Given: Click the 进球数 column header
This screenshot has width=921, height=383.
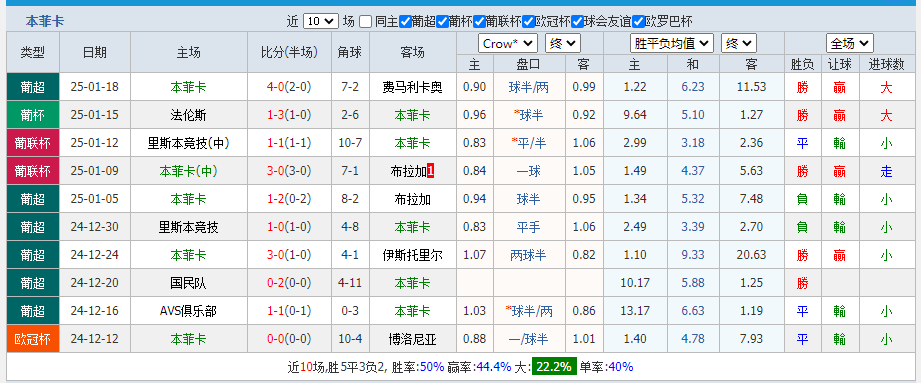Looking at the screenshot, I should [886, 65].
